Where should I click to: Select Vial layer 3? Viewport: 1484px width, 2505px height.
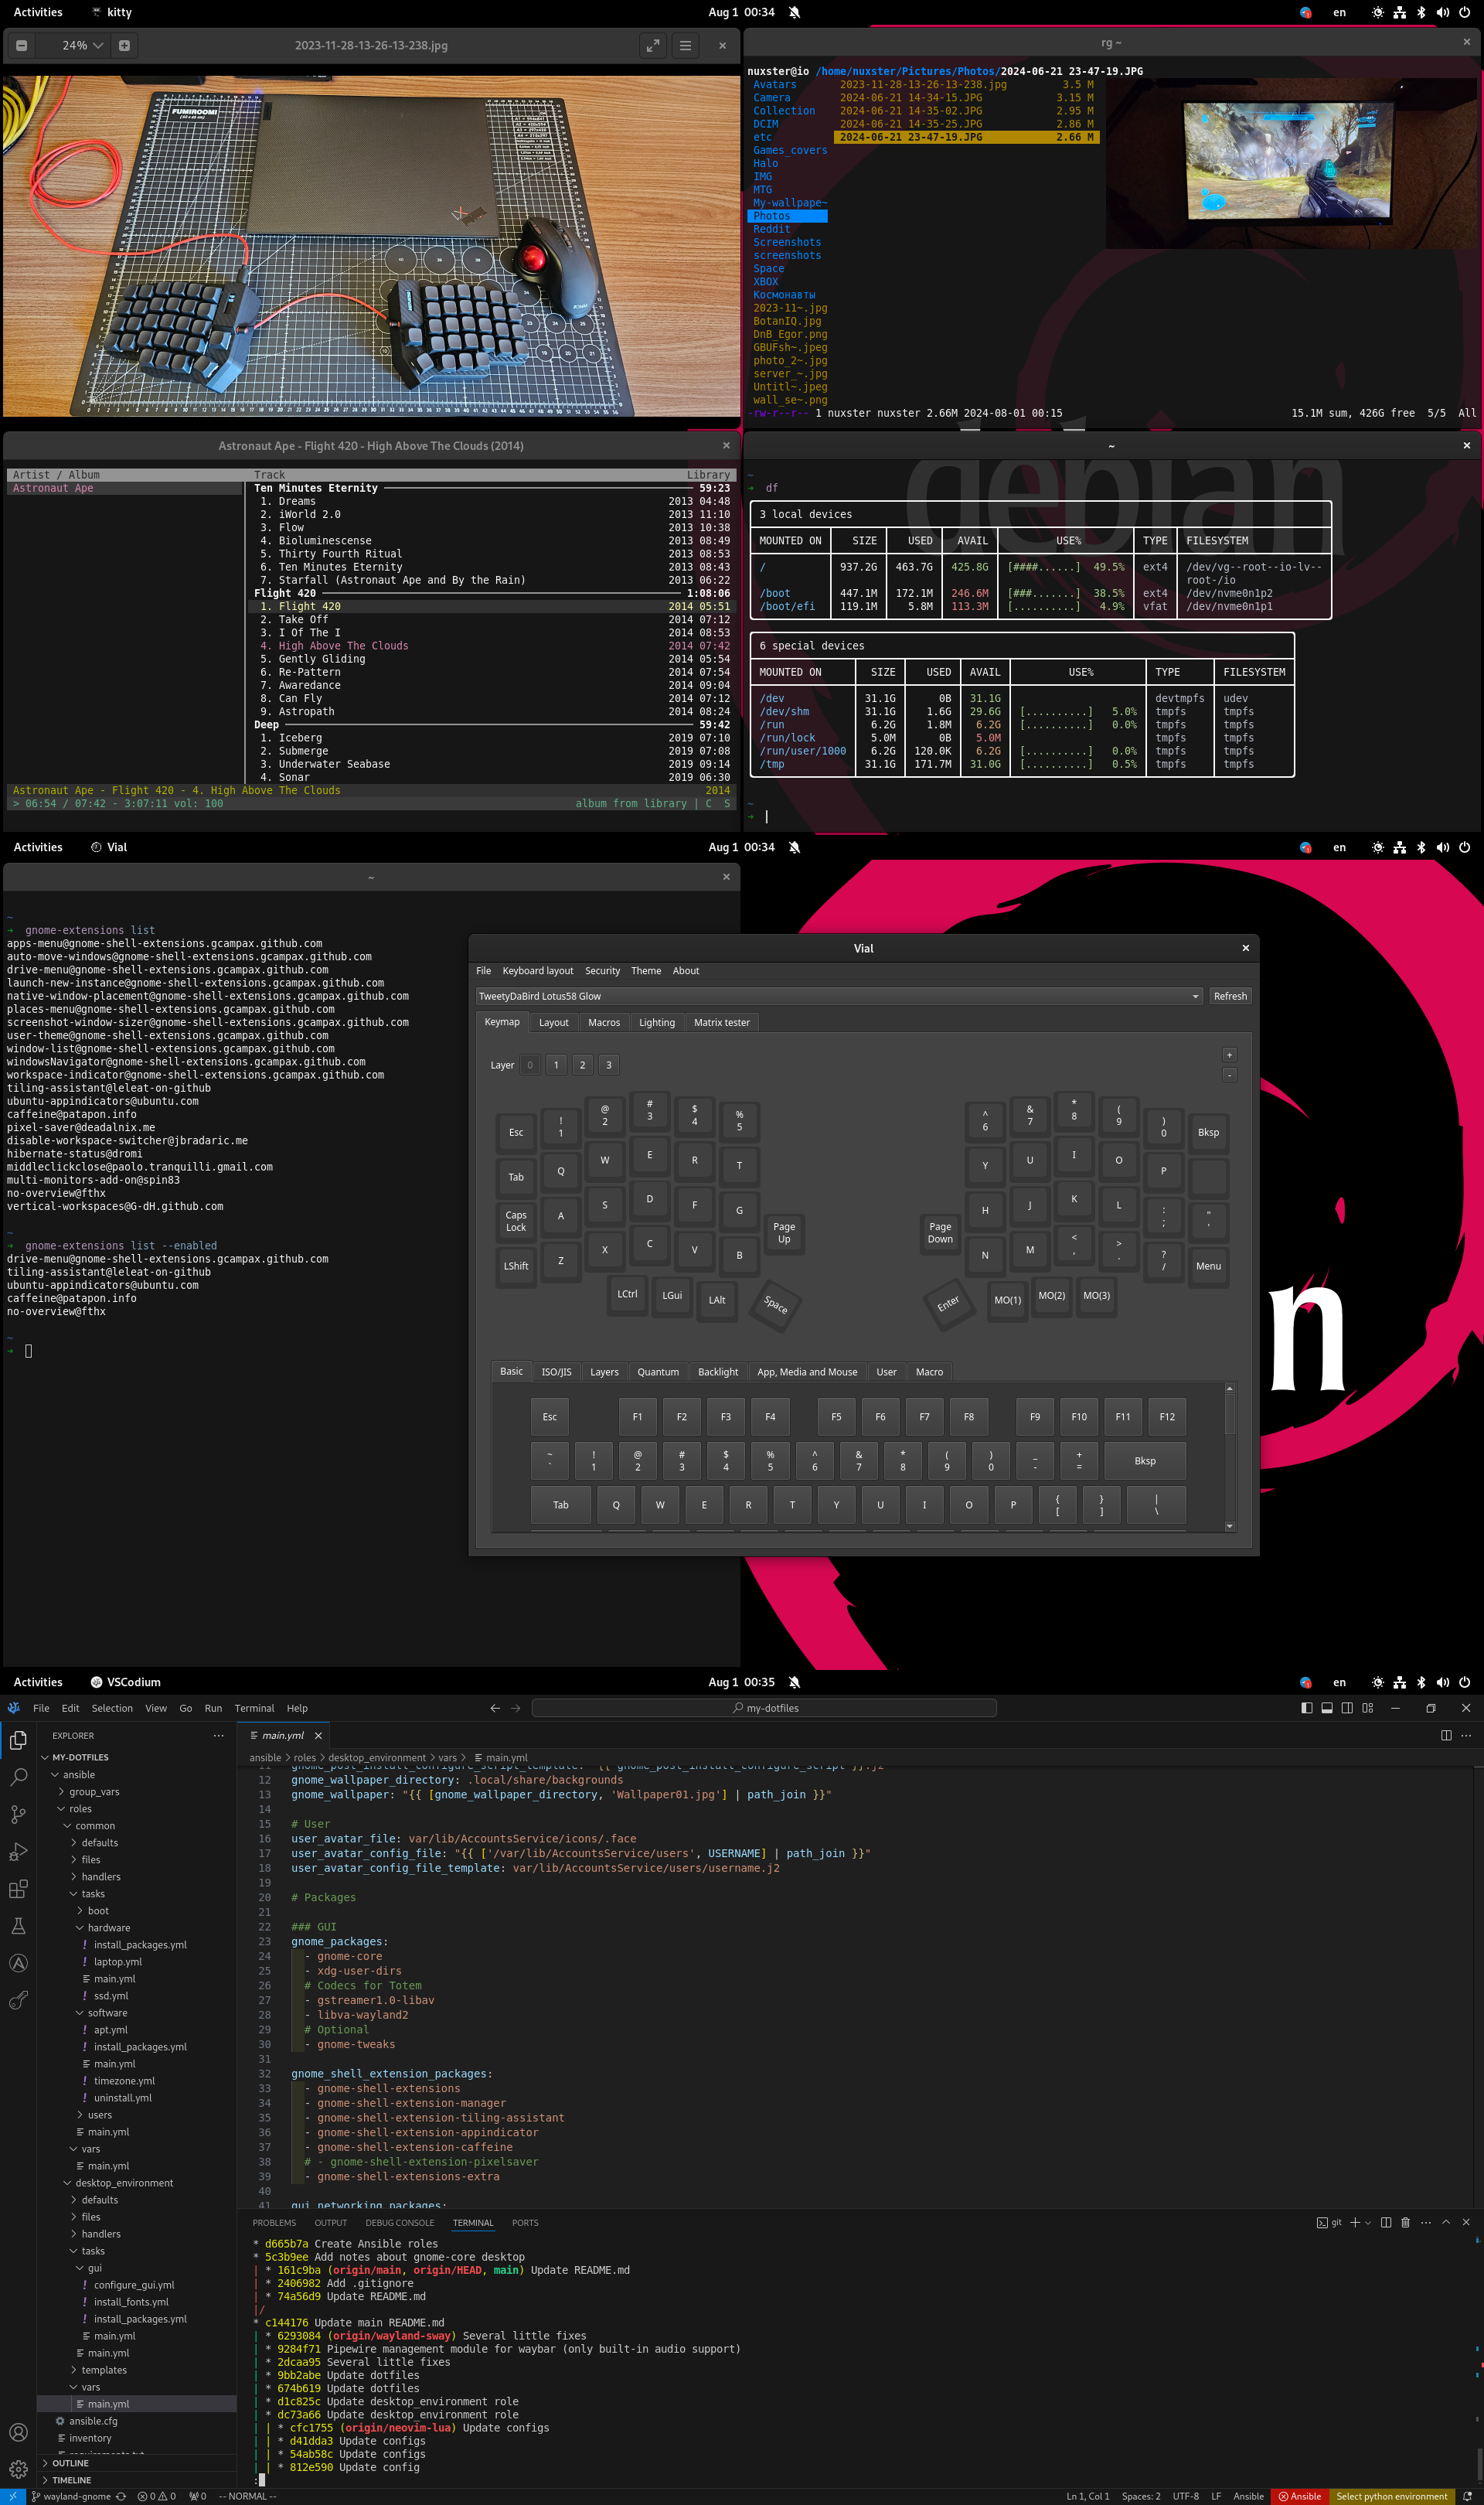608,1065
